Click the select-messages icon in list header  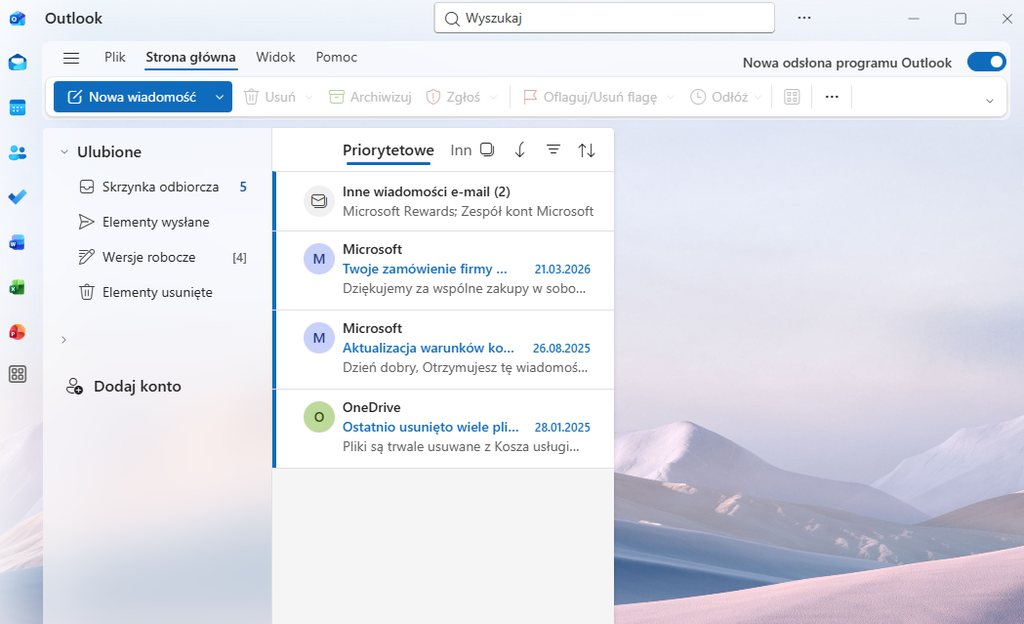coord(487,149)
